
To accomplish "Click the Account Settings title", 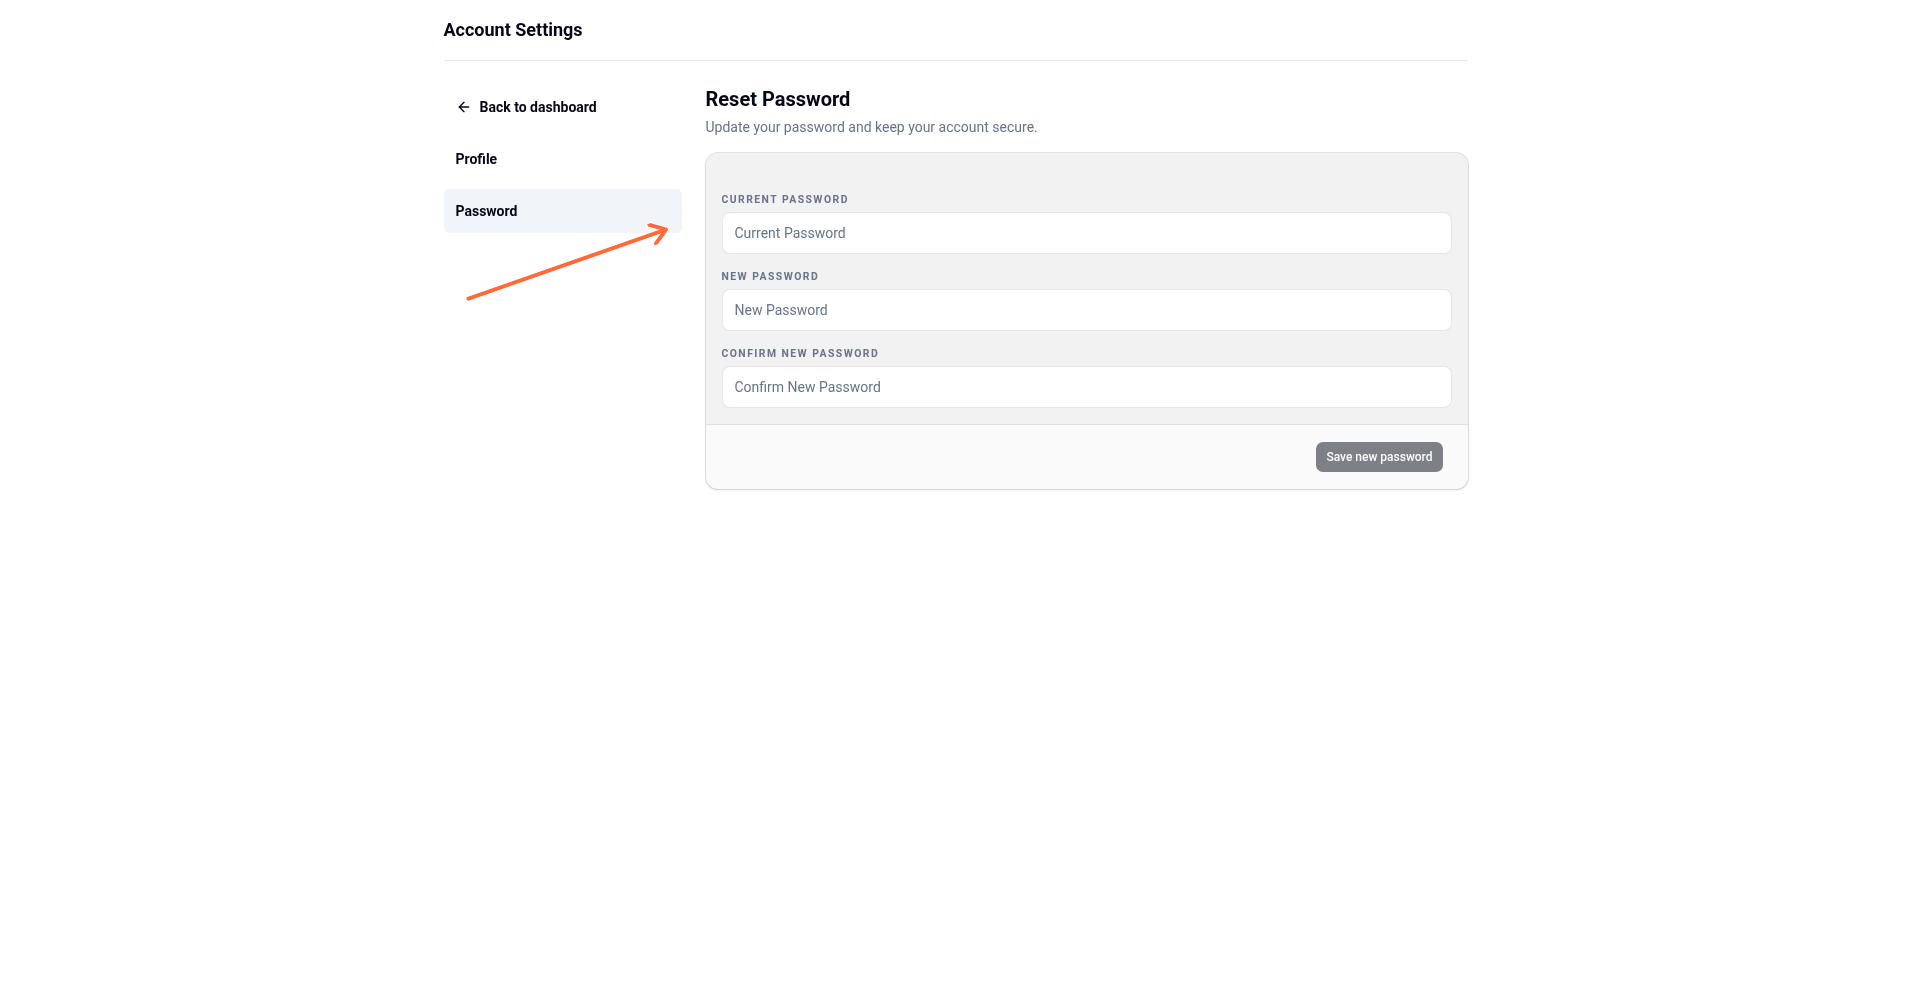I will (x=513, y=30).
